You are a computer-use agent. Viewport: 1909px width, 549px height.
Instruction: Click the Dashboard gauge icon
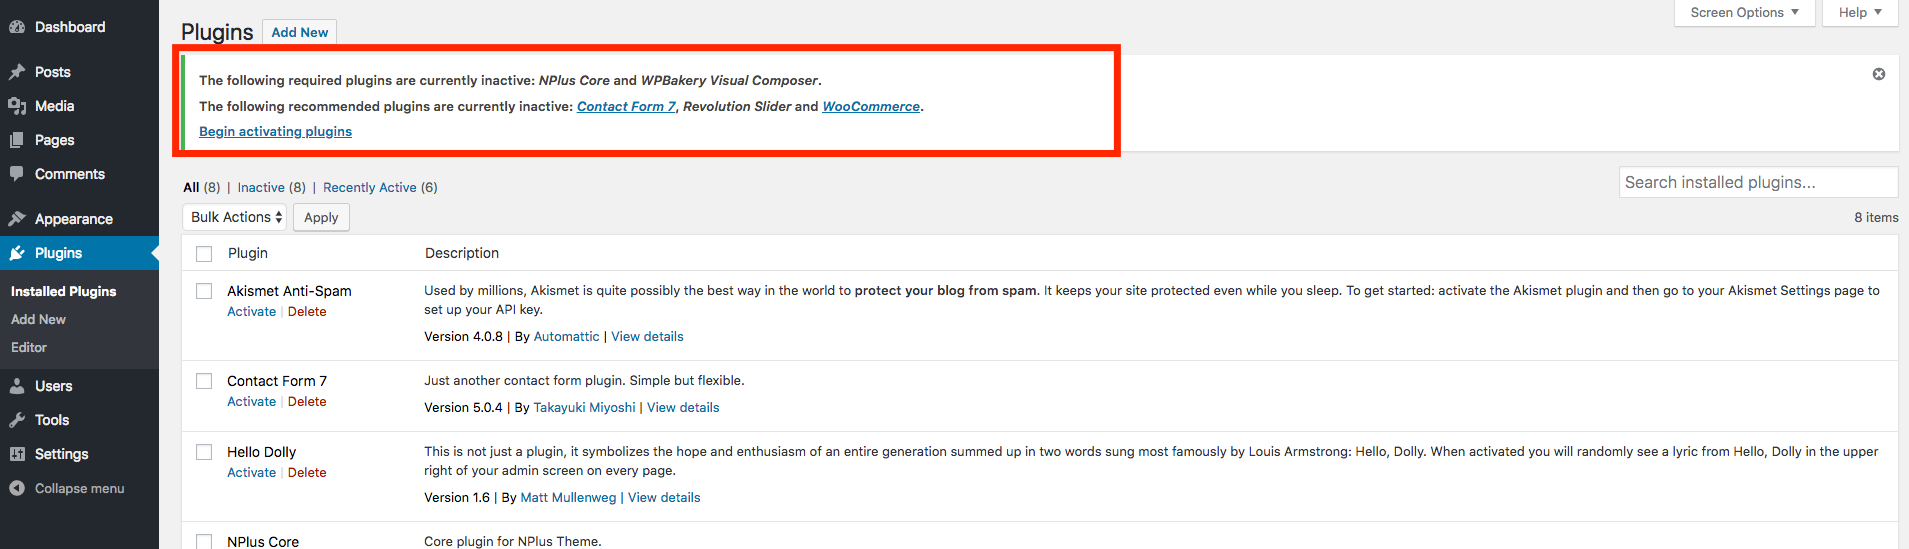[17, 27]
